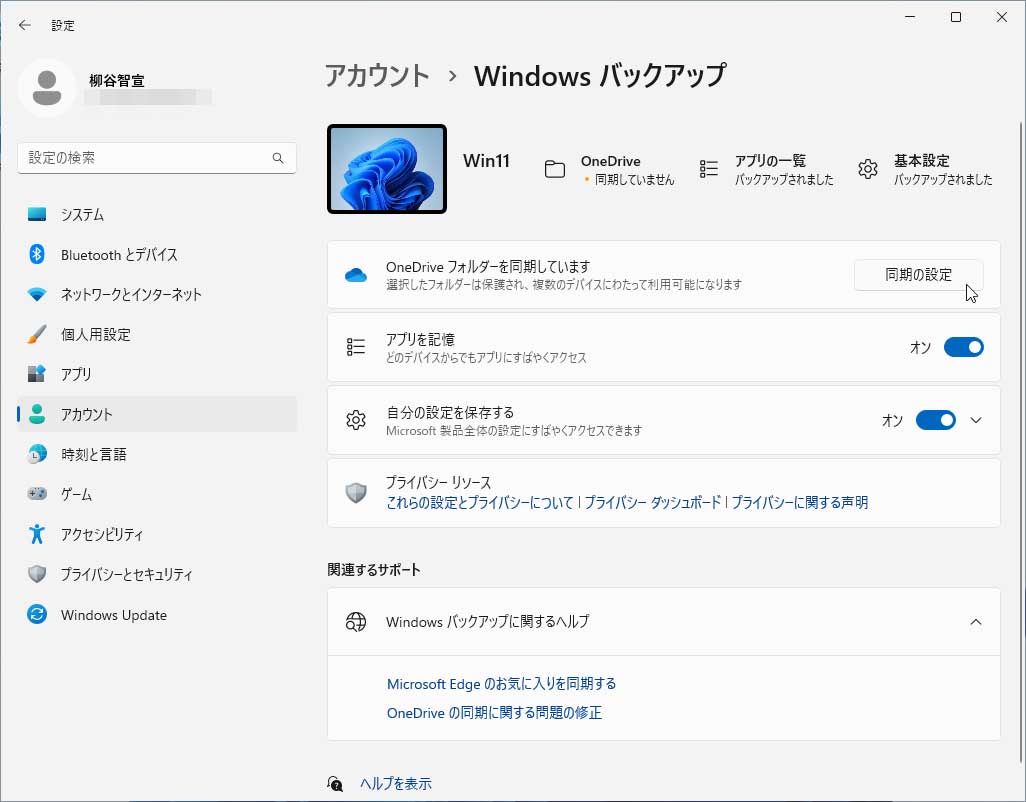Select 個人用設定 in the sidebar
The image size is (1026, 802).
coord(157,334)
